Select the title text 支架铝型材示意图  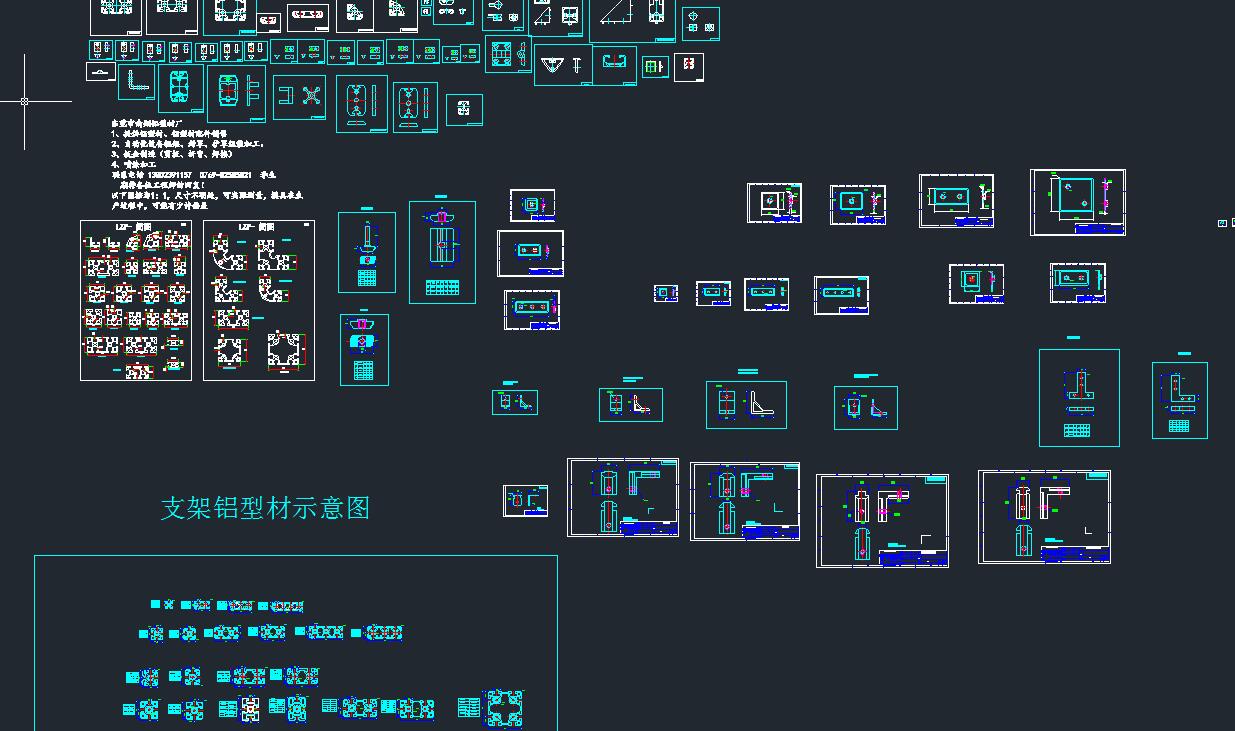tap(265, 508)
